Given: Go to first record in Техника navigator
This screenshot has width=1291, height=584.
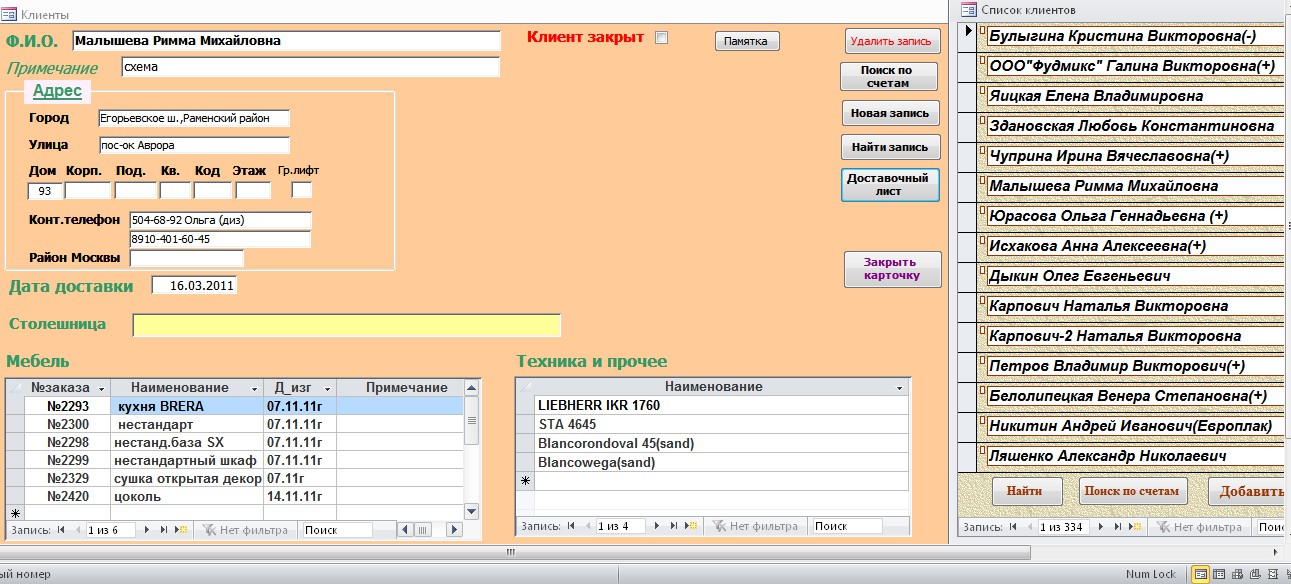Looking at the screenshot, I should coord(571,526).
